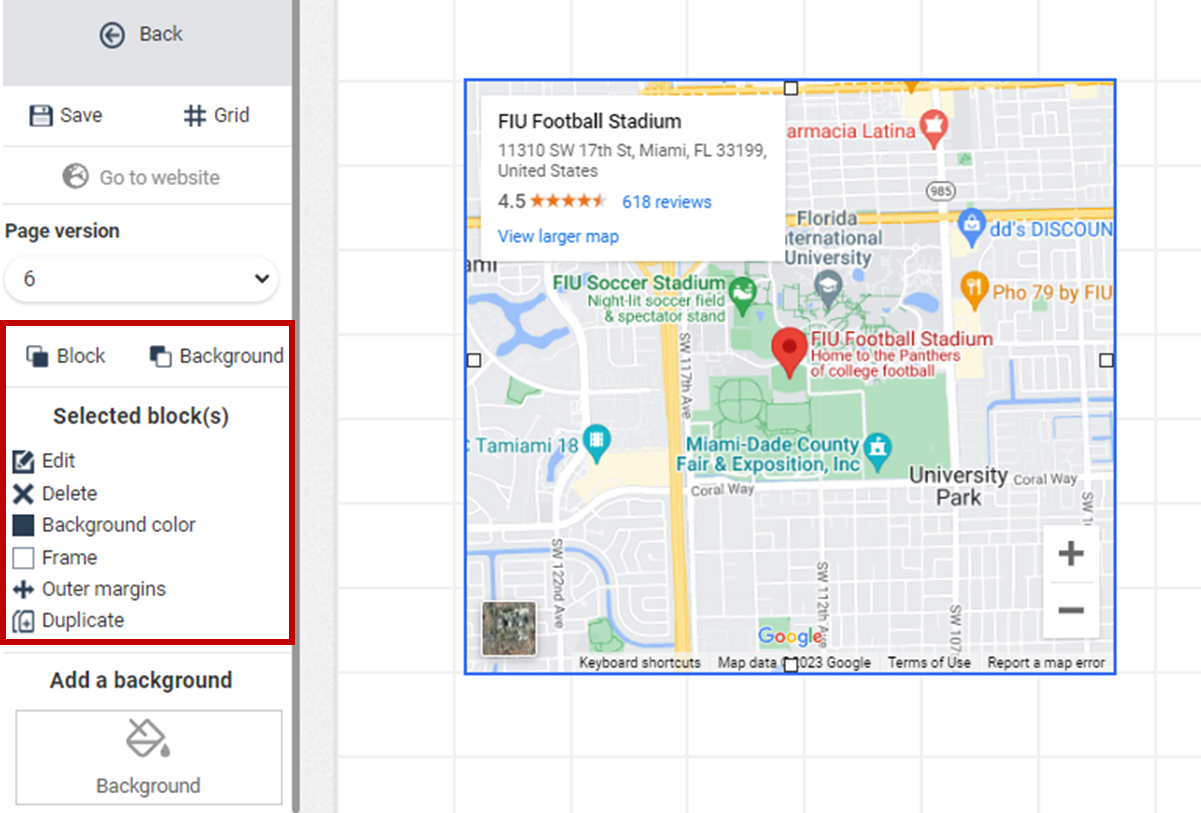Toggle the Grid hash icon
The height and width of the screenshot is (813, 1201).
pos(195,116)
